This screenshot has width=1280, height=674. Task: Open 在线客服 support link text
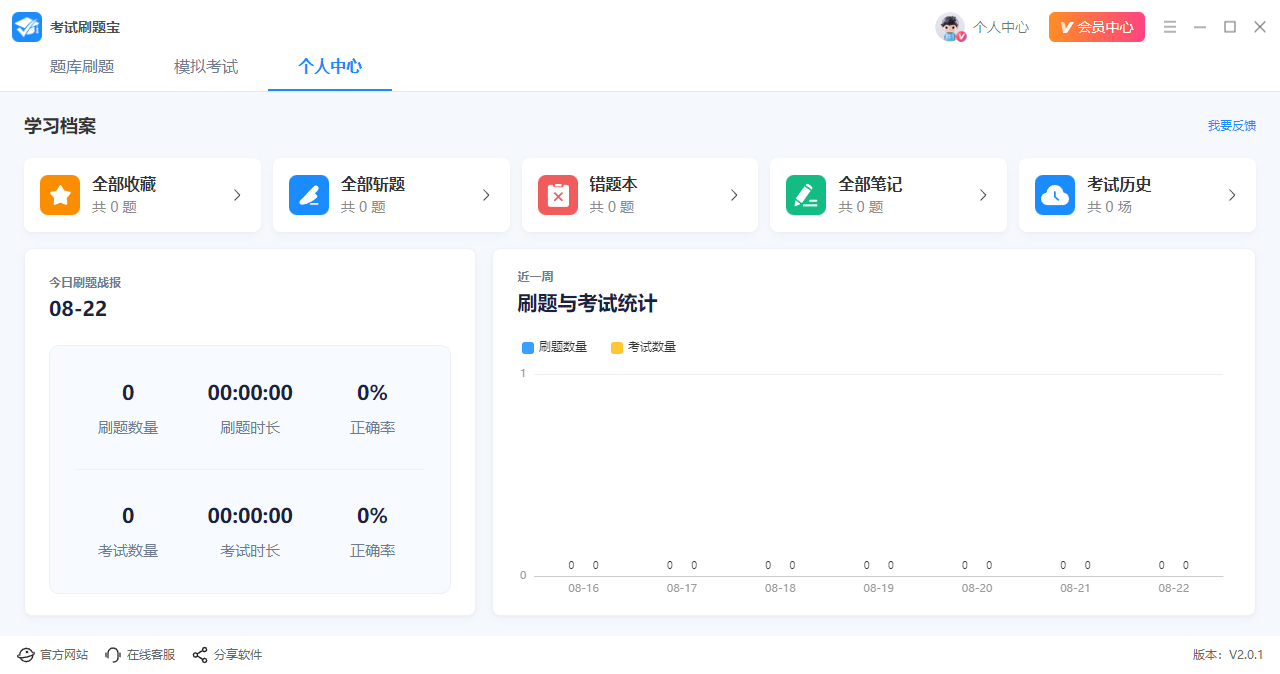point(151,655)
